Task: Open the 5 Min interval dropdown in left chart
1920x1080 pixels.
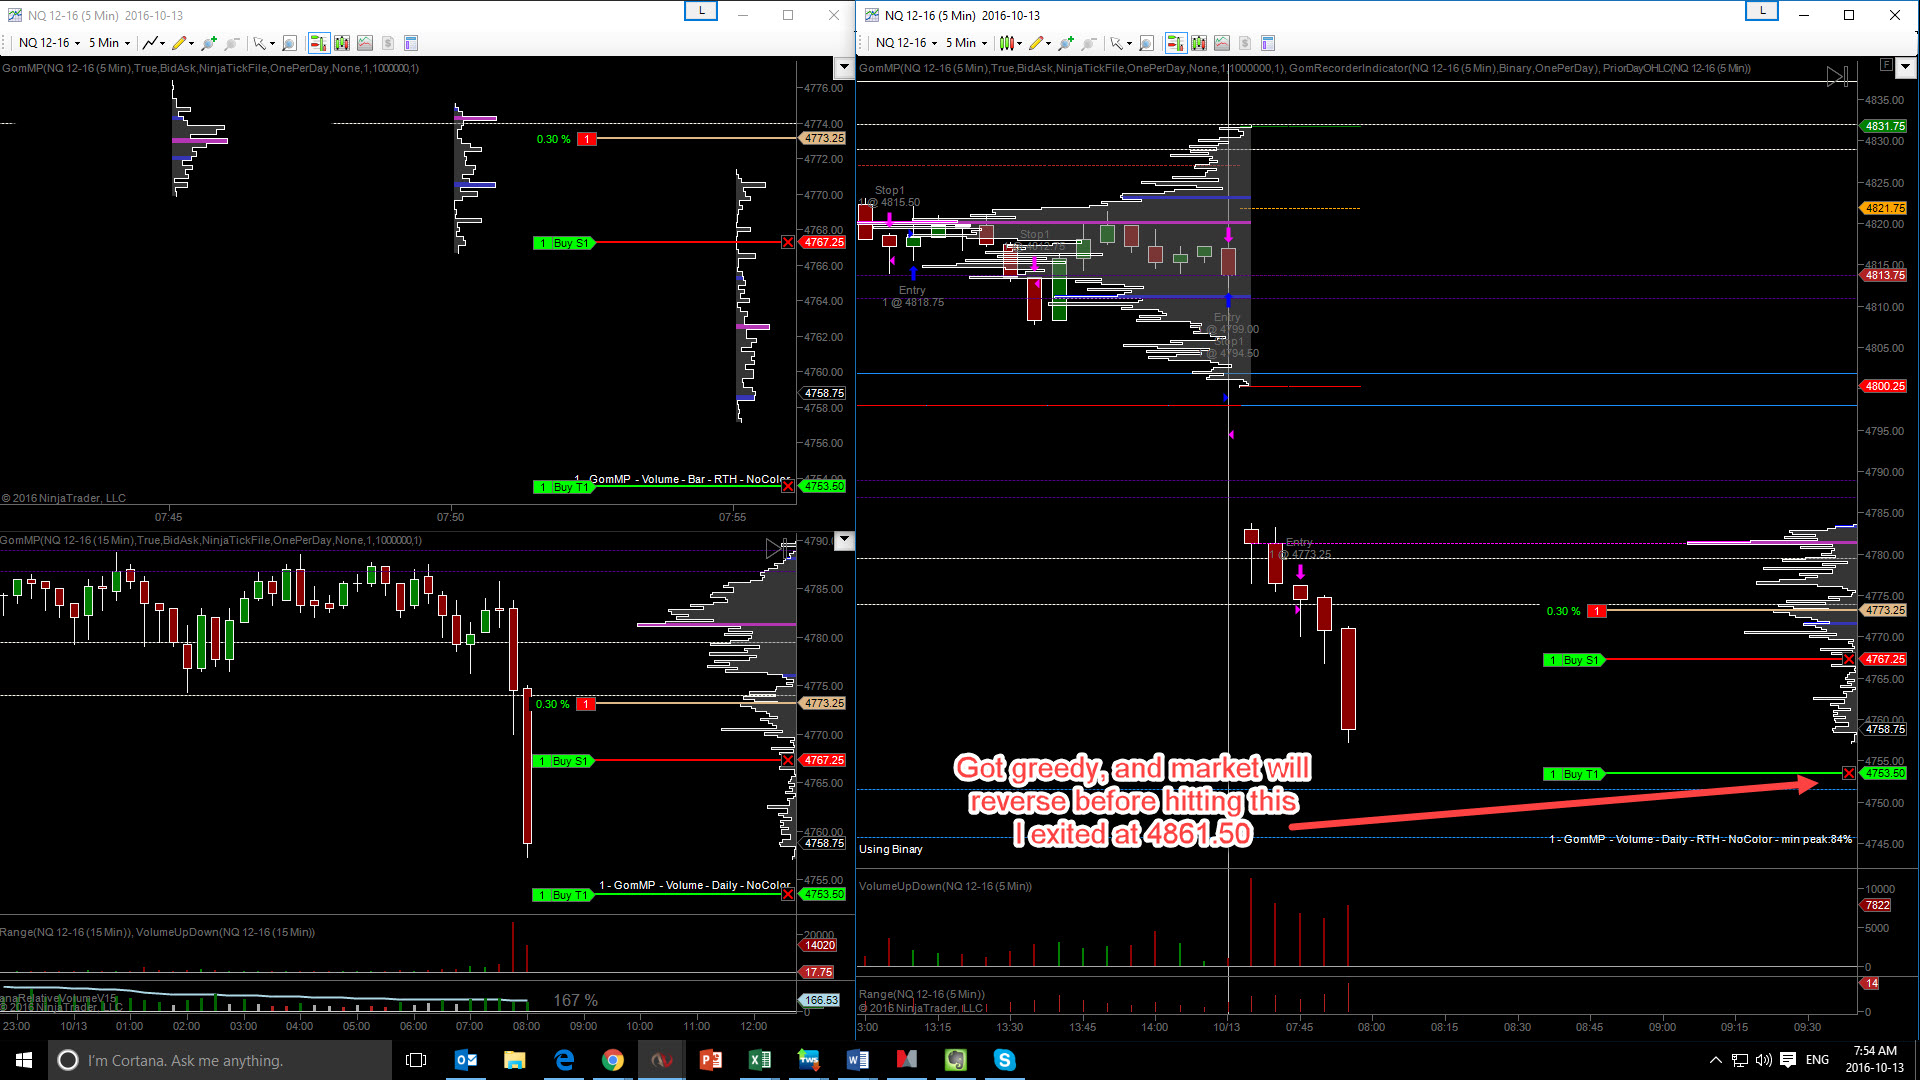Action: 109,43
